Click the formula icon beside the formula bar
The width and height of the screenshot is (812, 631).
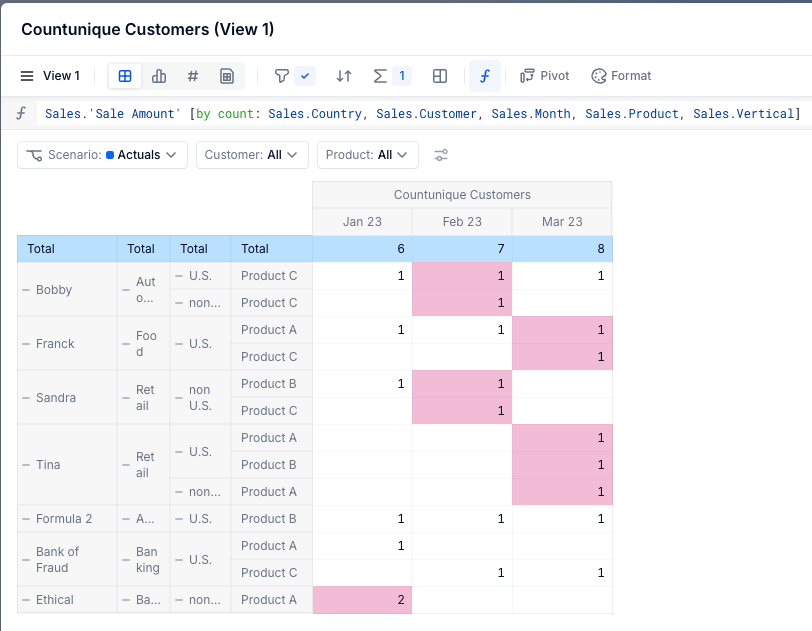[x=21, y=113]
